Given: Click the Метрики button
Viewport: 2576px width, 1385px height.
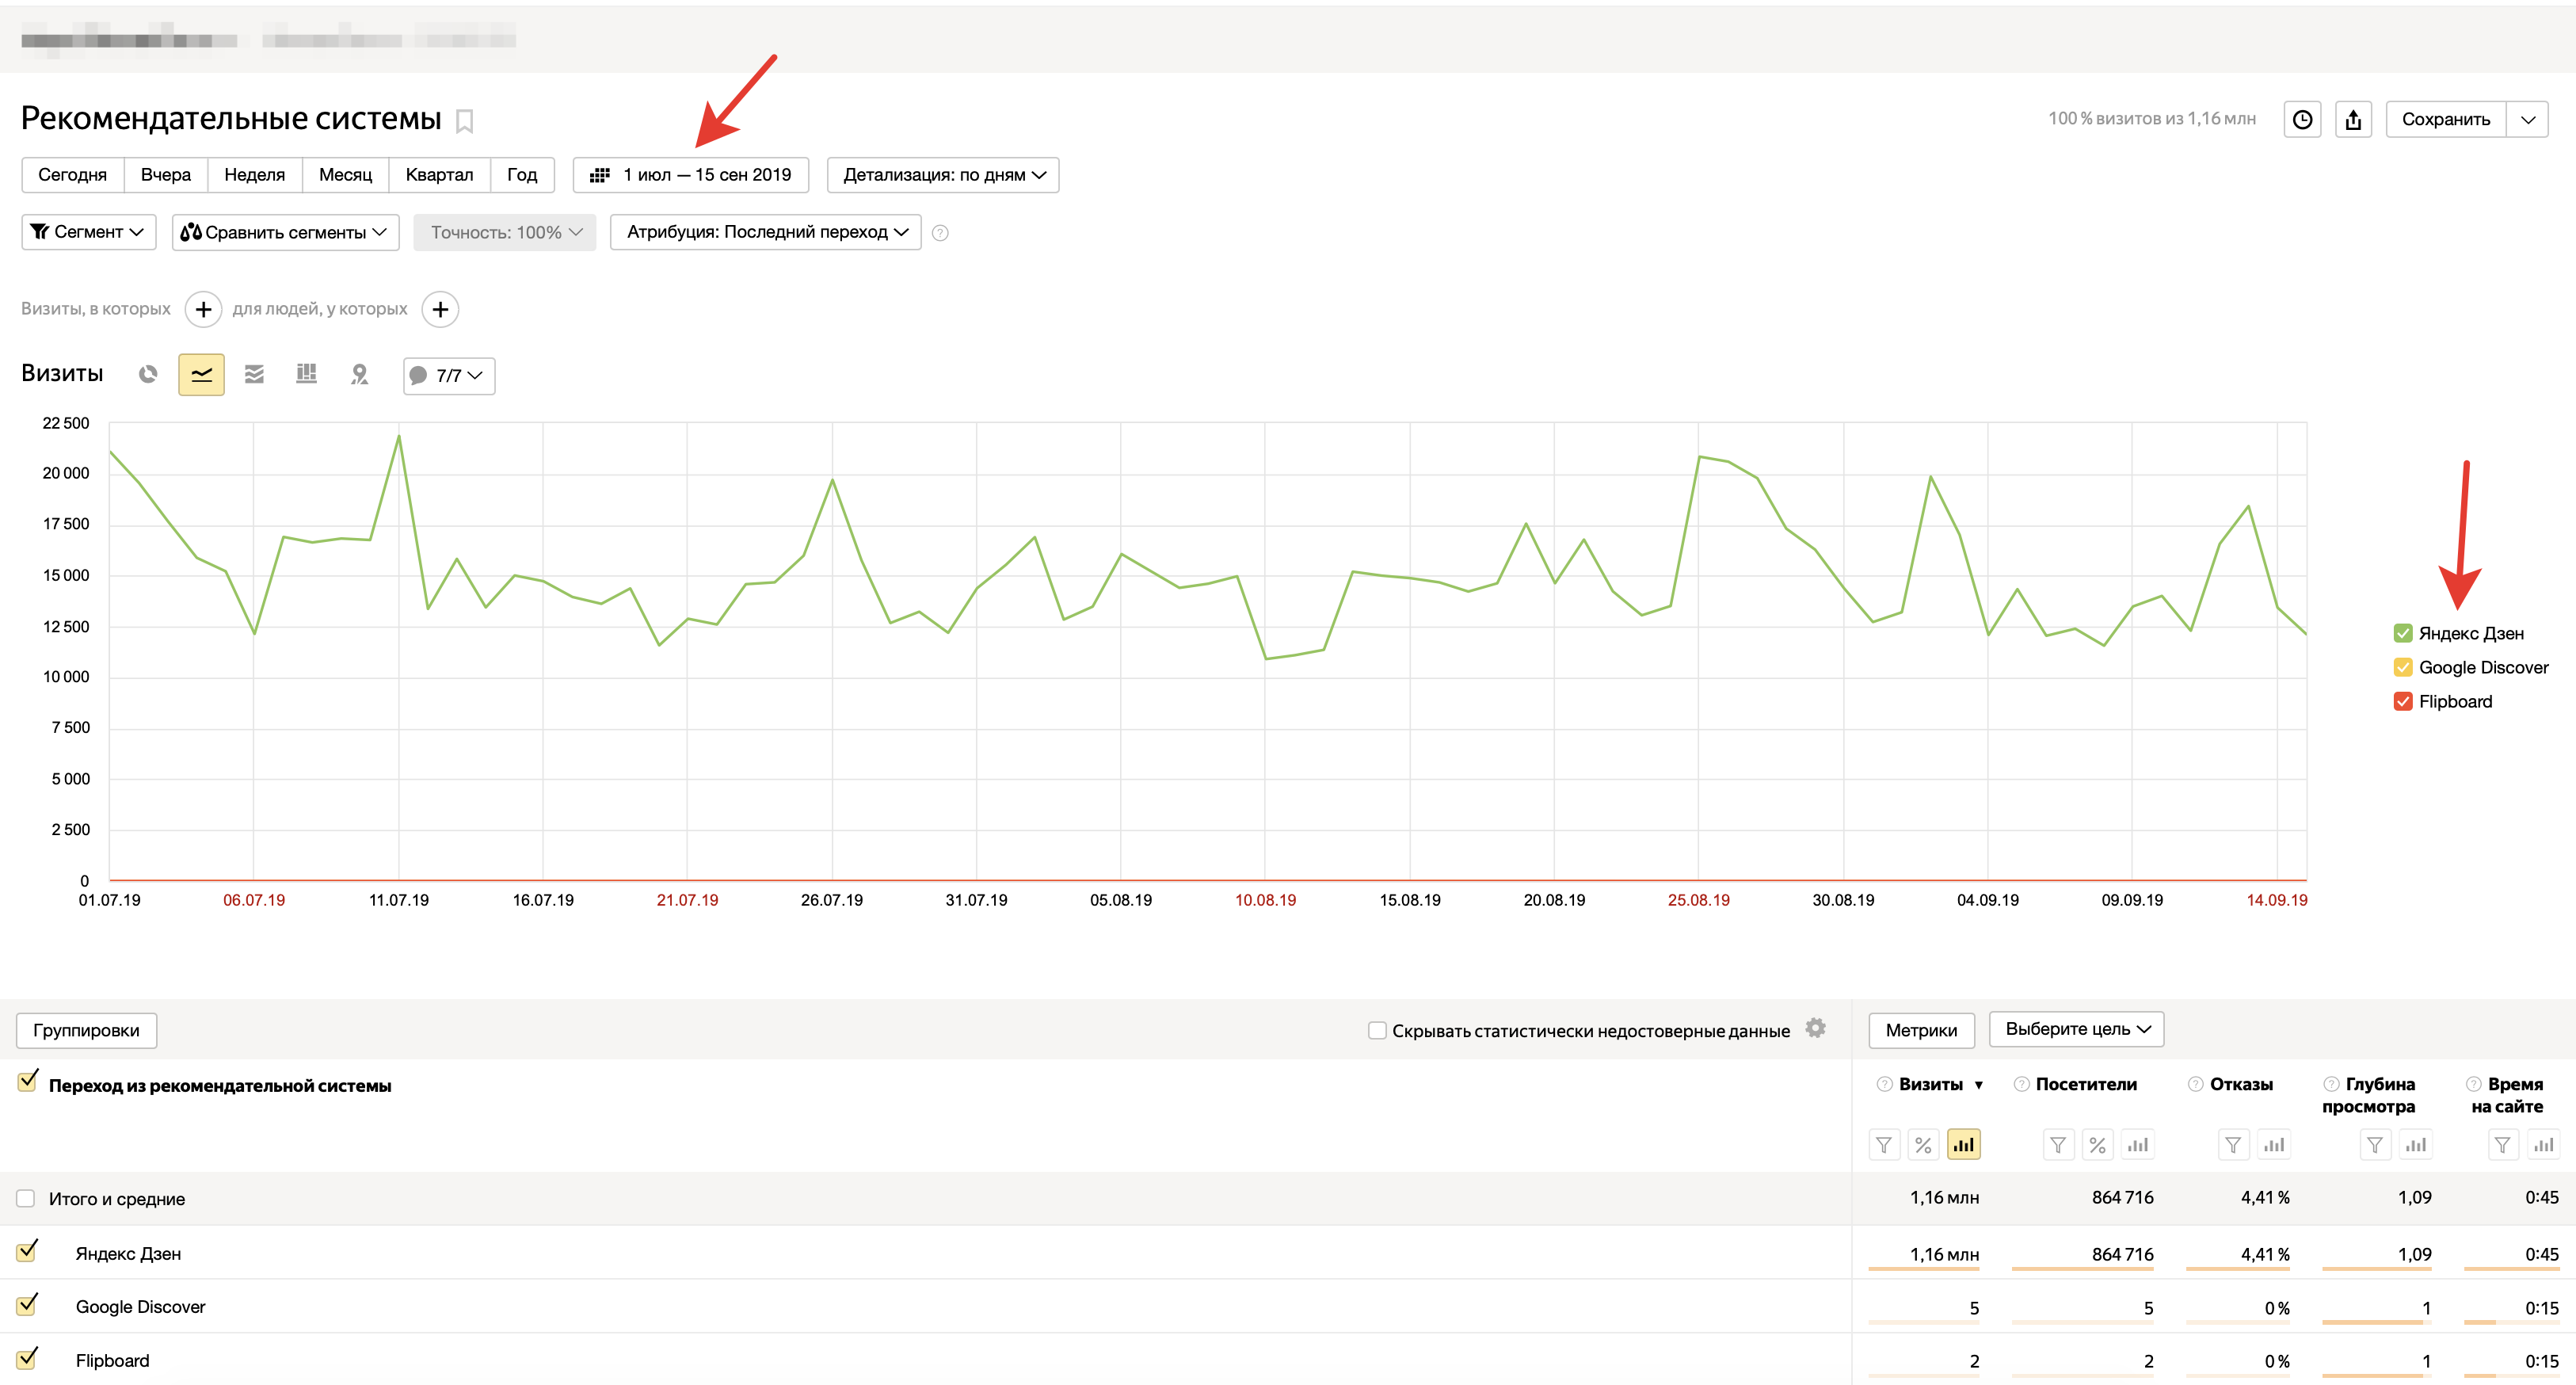Looking at the screenshot, I should coord(1920,1030).
